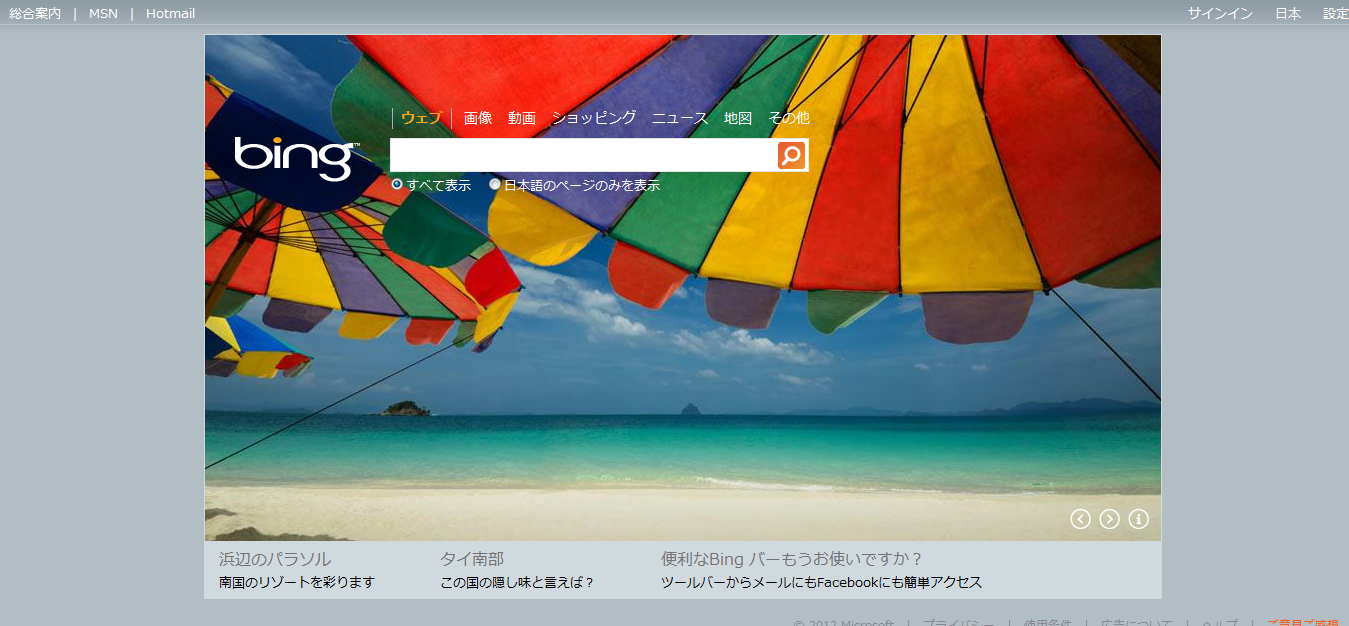Switch to the 画像 search tab

[478, 118]
